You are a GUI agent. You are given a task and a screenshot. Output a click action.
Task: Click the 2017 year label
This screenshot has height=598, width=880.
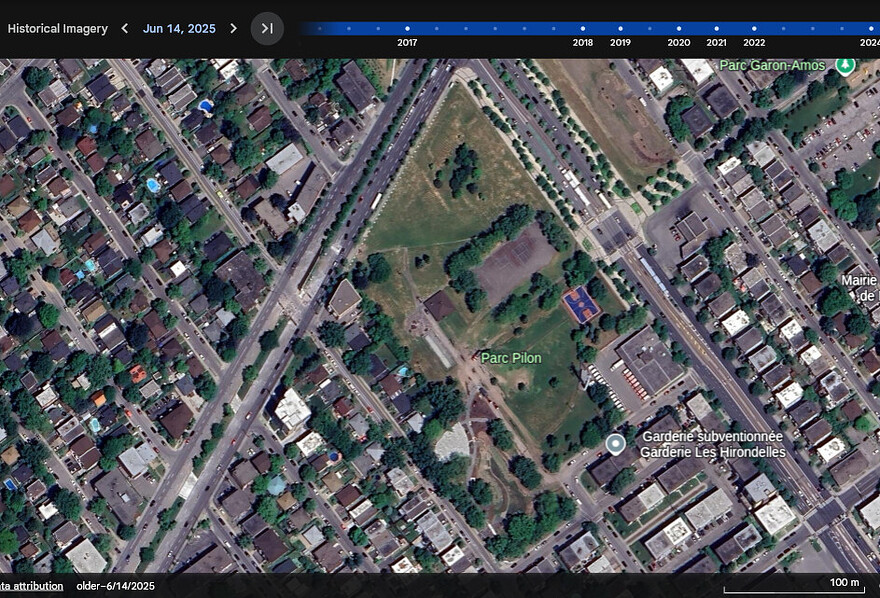pyautogui.click(x=407, y=43)
